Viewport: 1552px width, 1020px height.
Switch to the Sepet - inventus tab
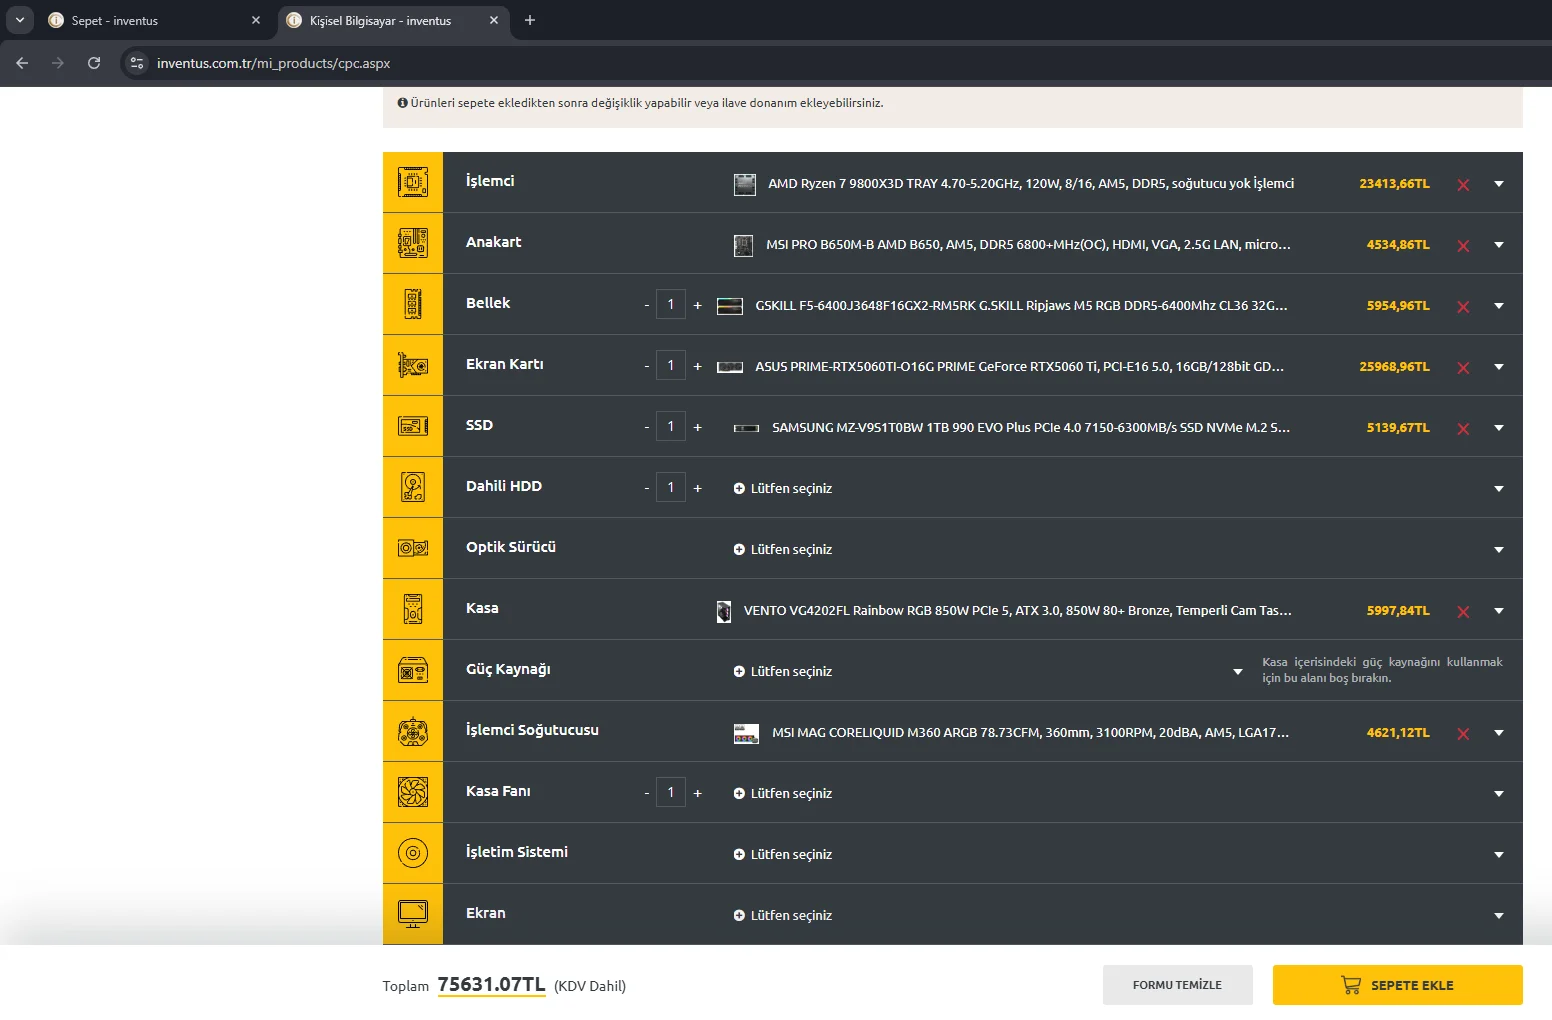(x=155, y=21)
